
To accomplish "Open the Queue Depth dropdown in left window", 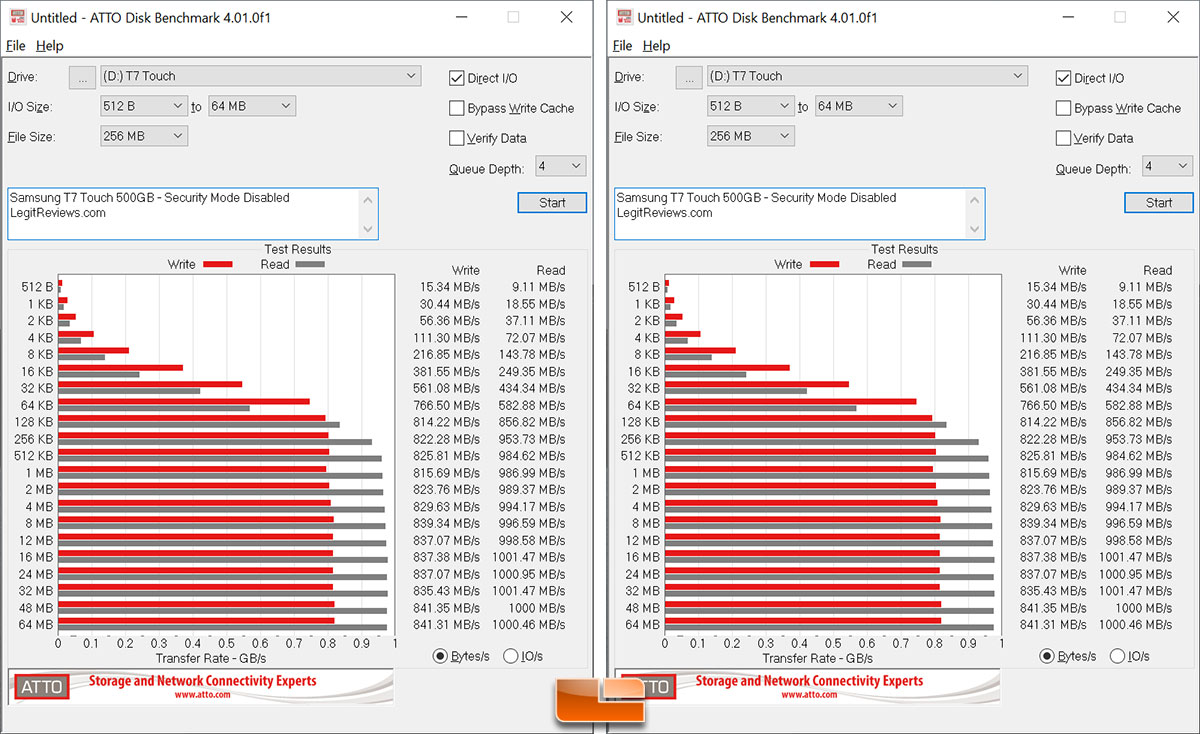I will point(561,166).
